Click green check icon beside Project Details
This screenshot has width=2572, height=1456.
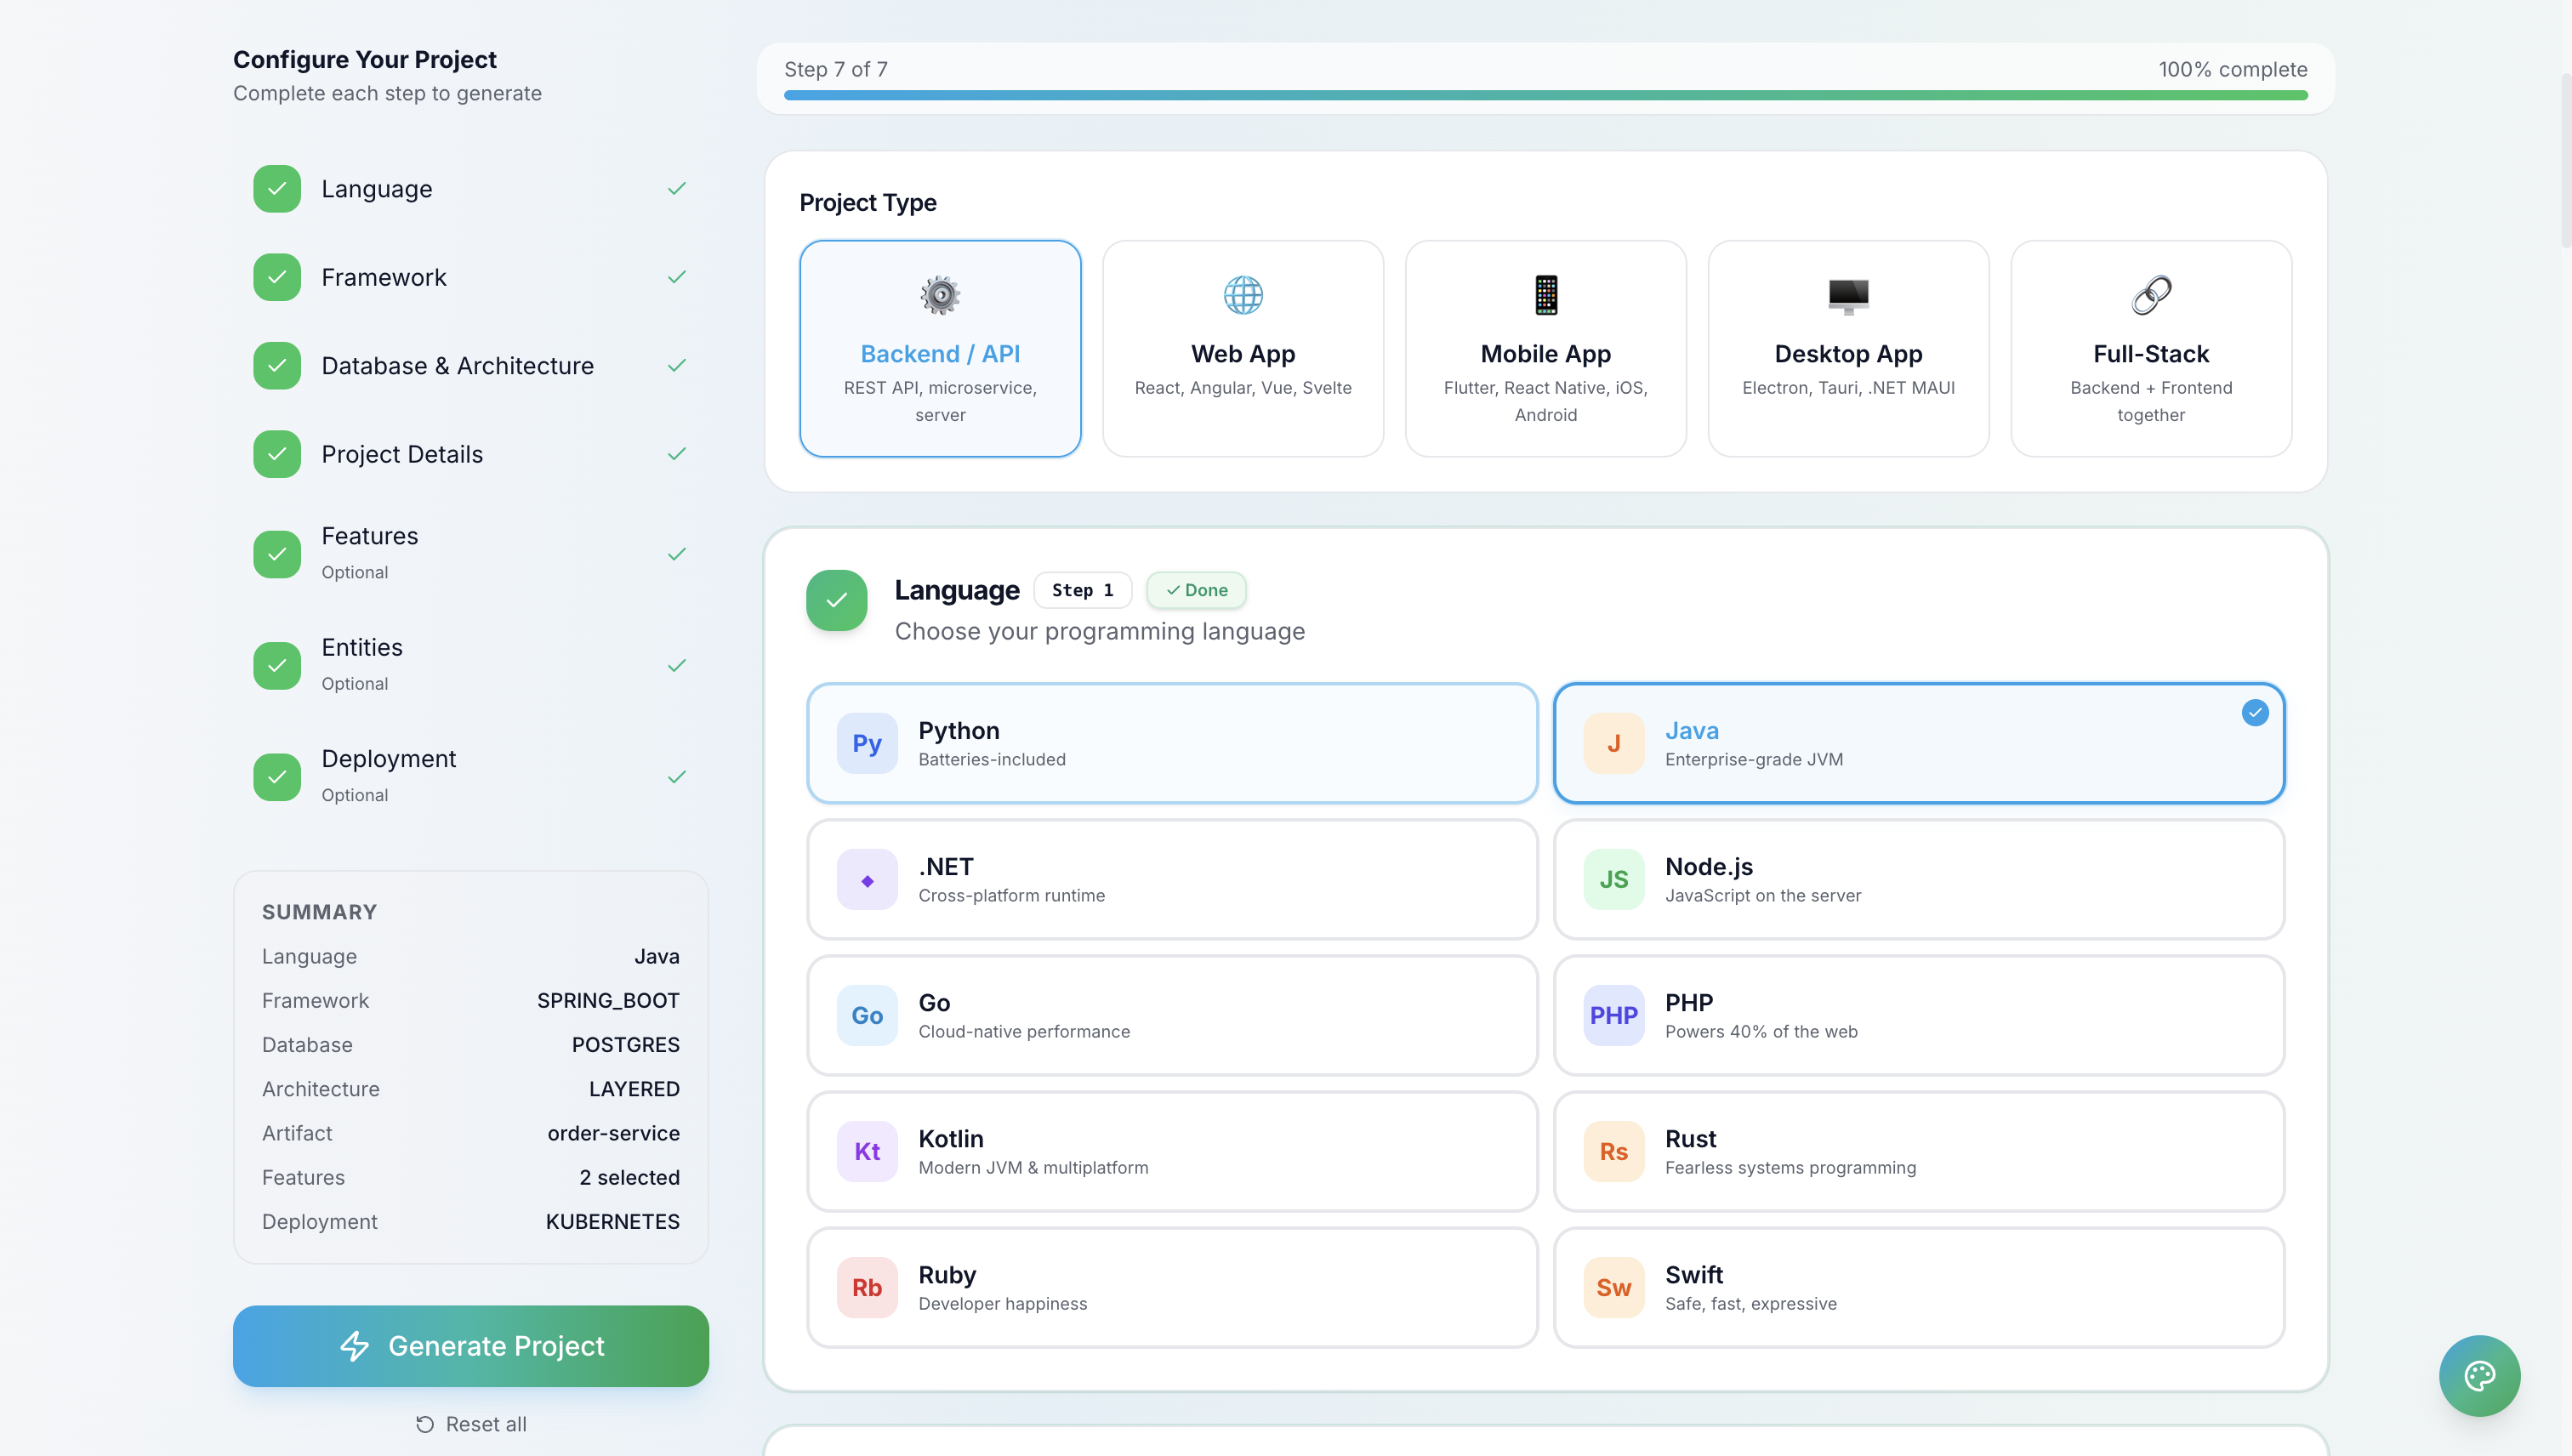tap(277, 454)
